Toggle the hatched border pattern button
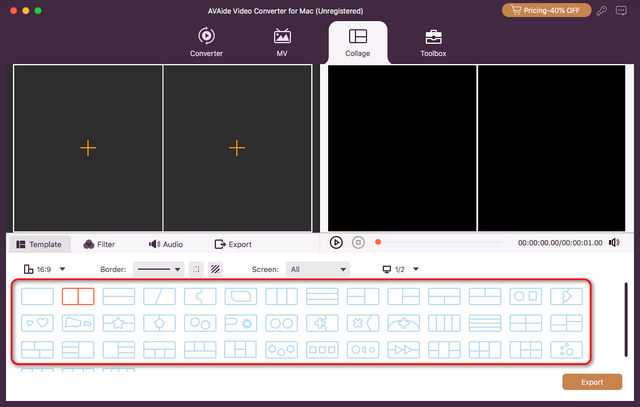Screen dimensions: 640x407 click(x=215, y=269)
